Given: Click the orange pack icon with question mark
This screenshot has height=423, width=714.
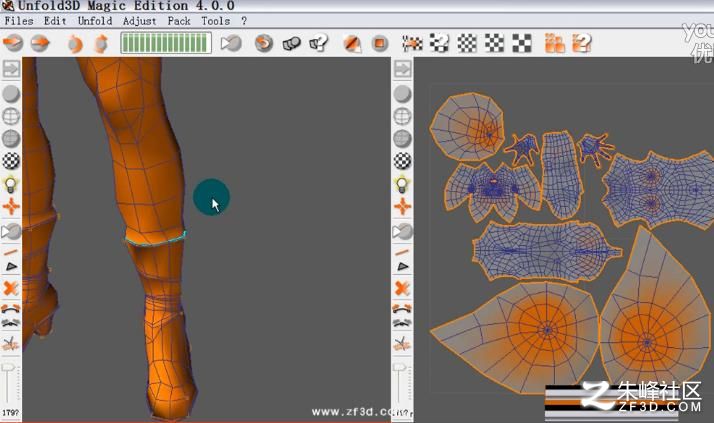Looking at the screenshot, I should click(582, 44).
